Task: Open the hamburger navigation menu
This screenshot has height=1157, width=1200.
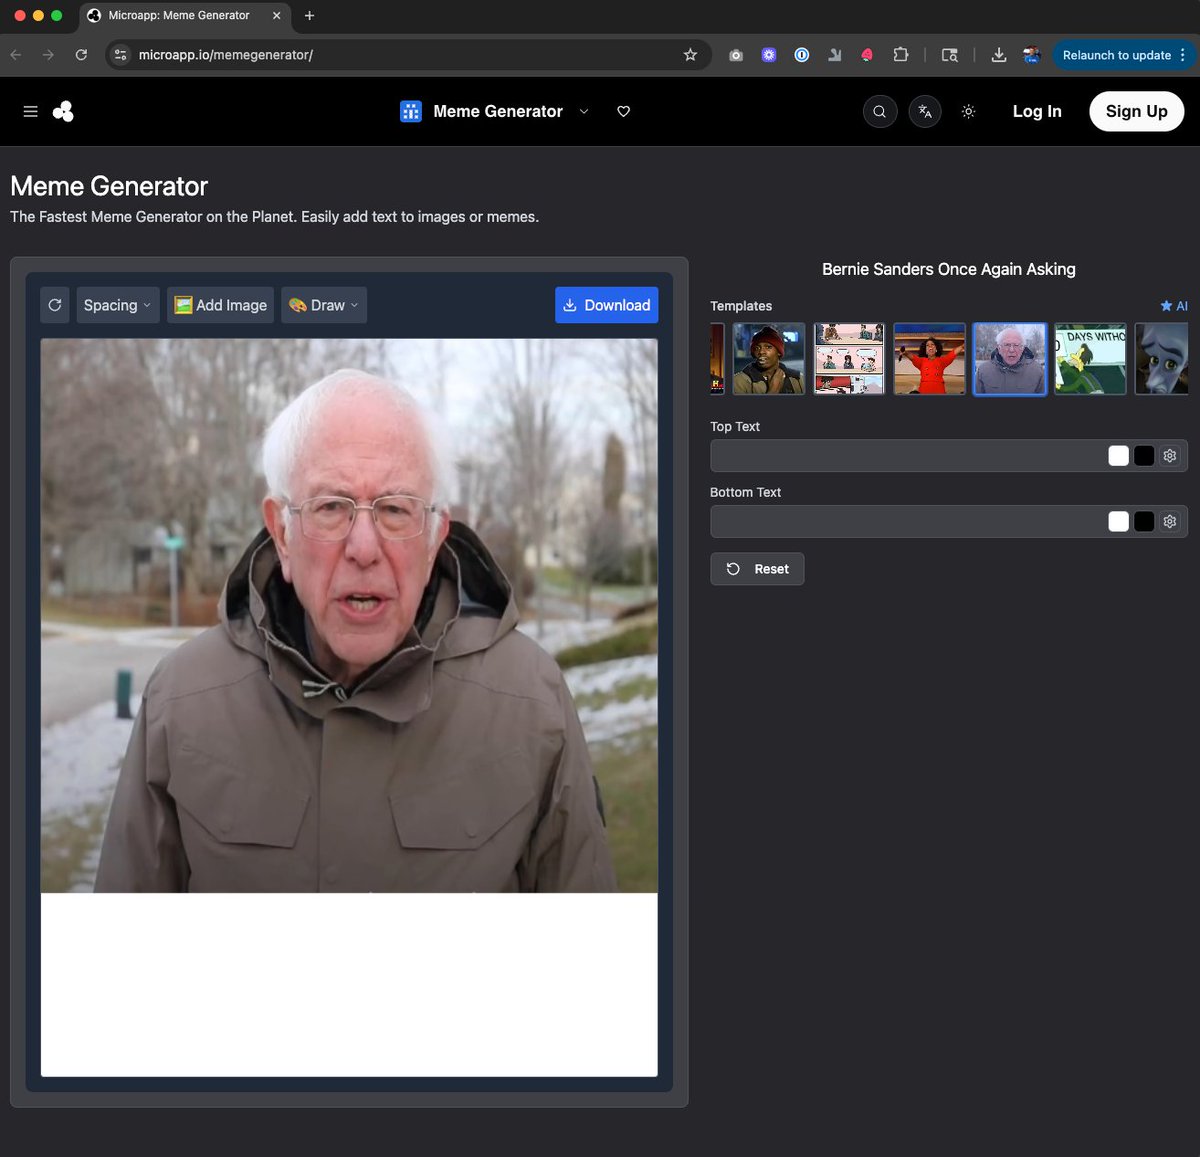Action: click(30, 111)
